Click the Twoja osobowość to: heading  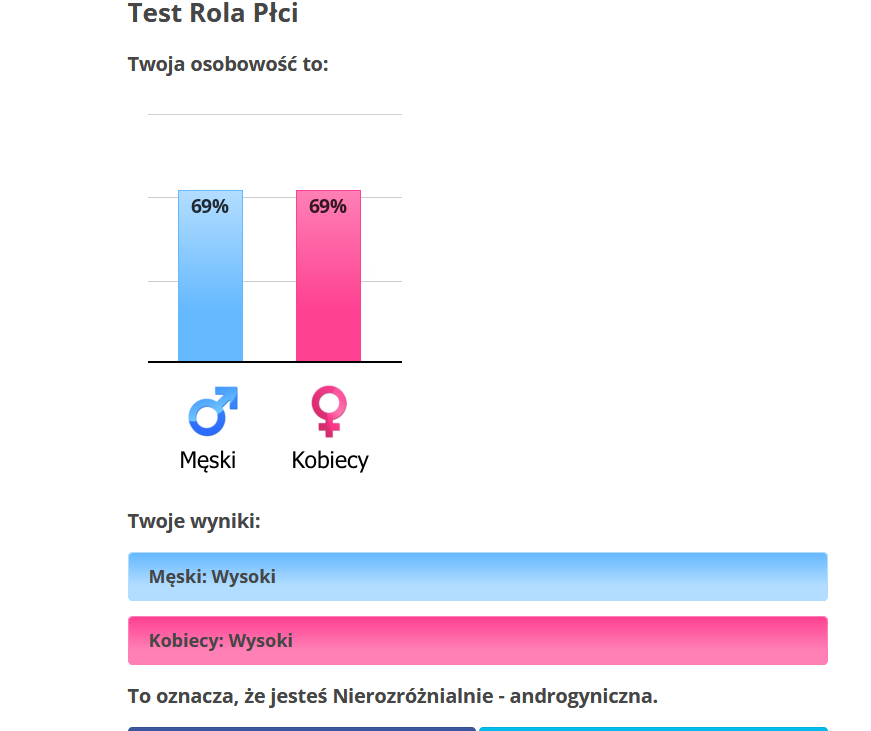(x=228, y=64)
